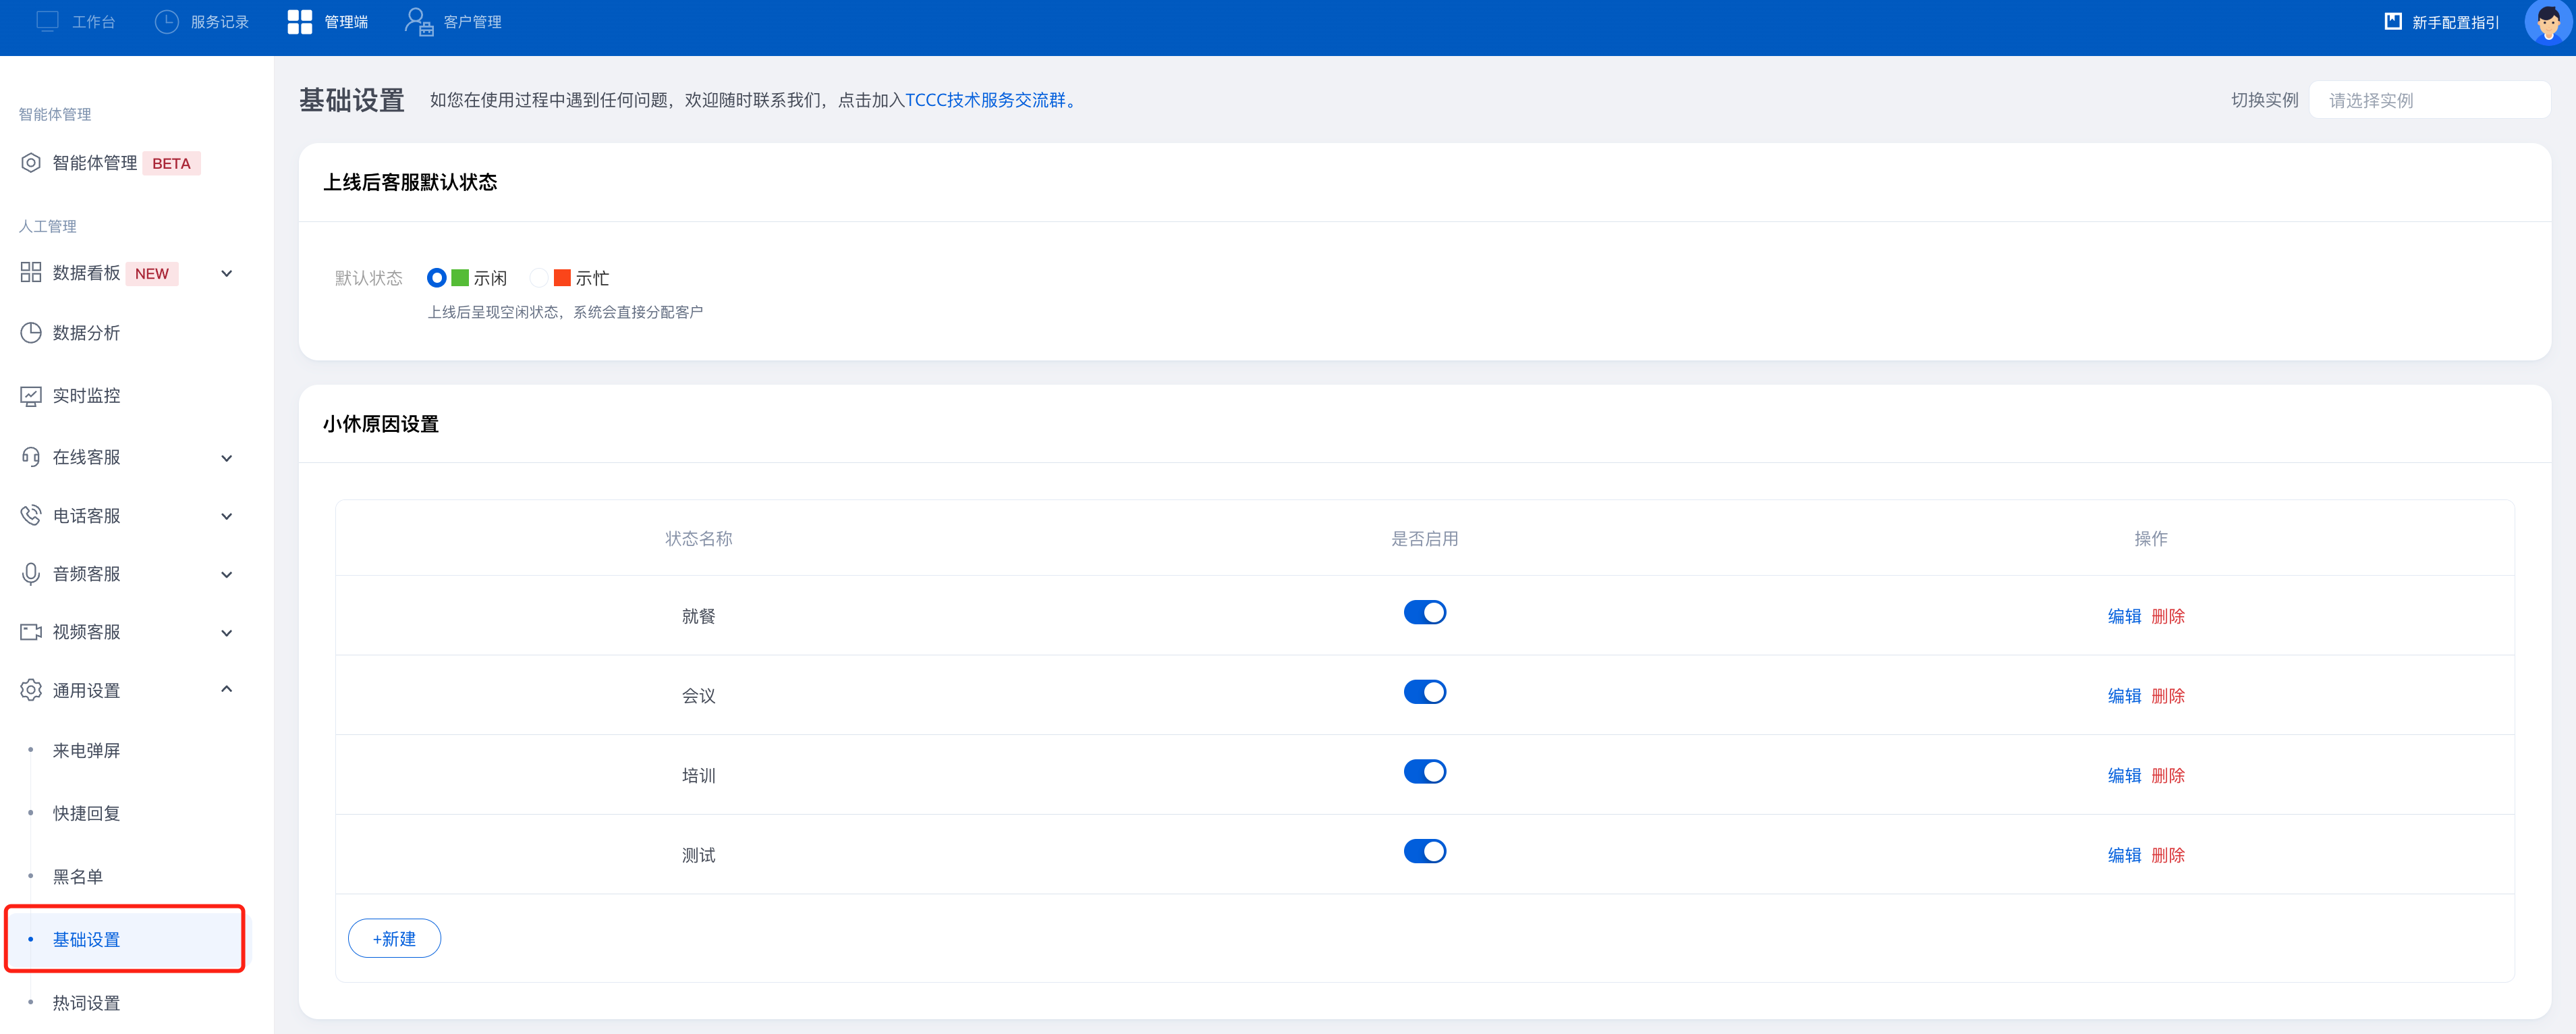
Task: Click the 数据分析 pie chart icon
Action: click(31, 332)
